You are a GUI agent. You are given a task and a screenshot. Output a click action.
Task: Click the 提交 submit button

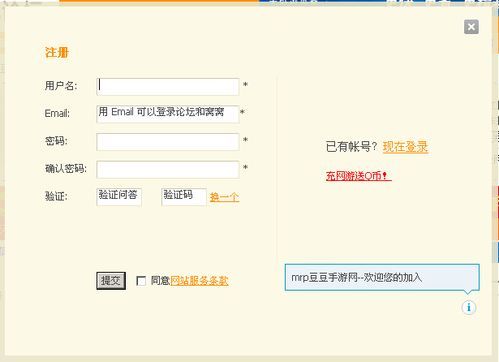pyautogui.click(x=111, y=281)
